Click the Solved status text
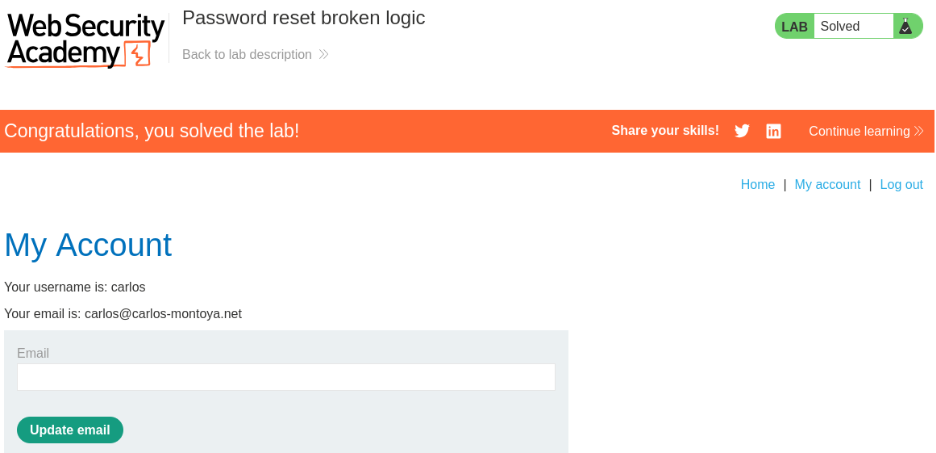This screenshot has width=936, height=453. 840,26
